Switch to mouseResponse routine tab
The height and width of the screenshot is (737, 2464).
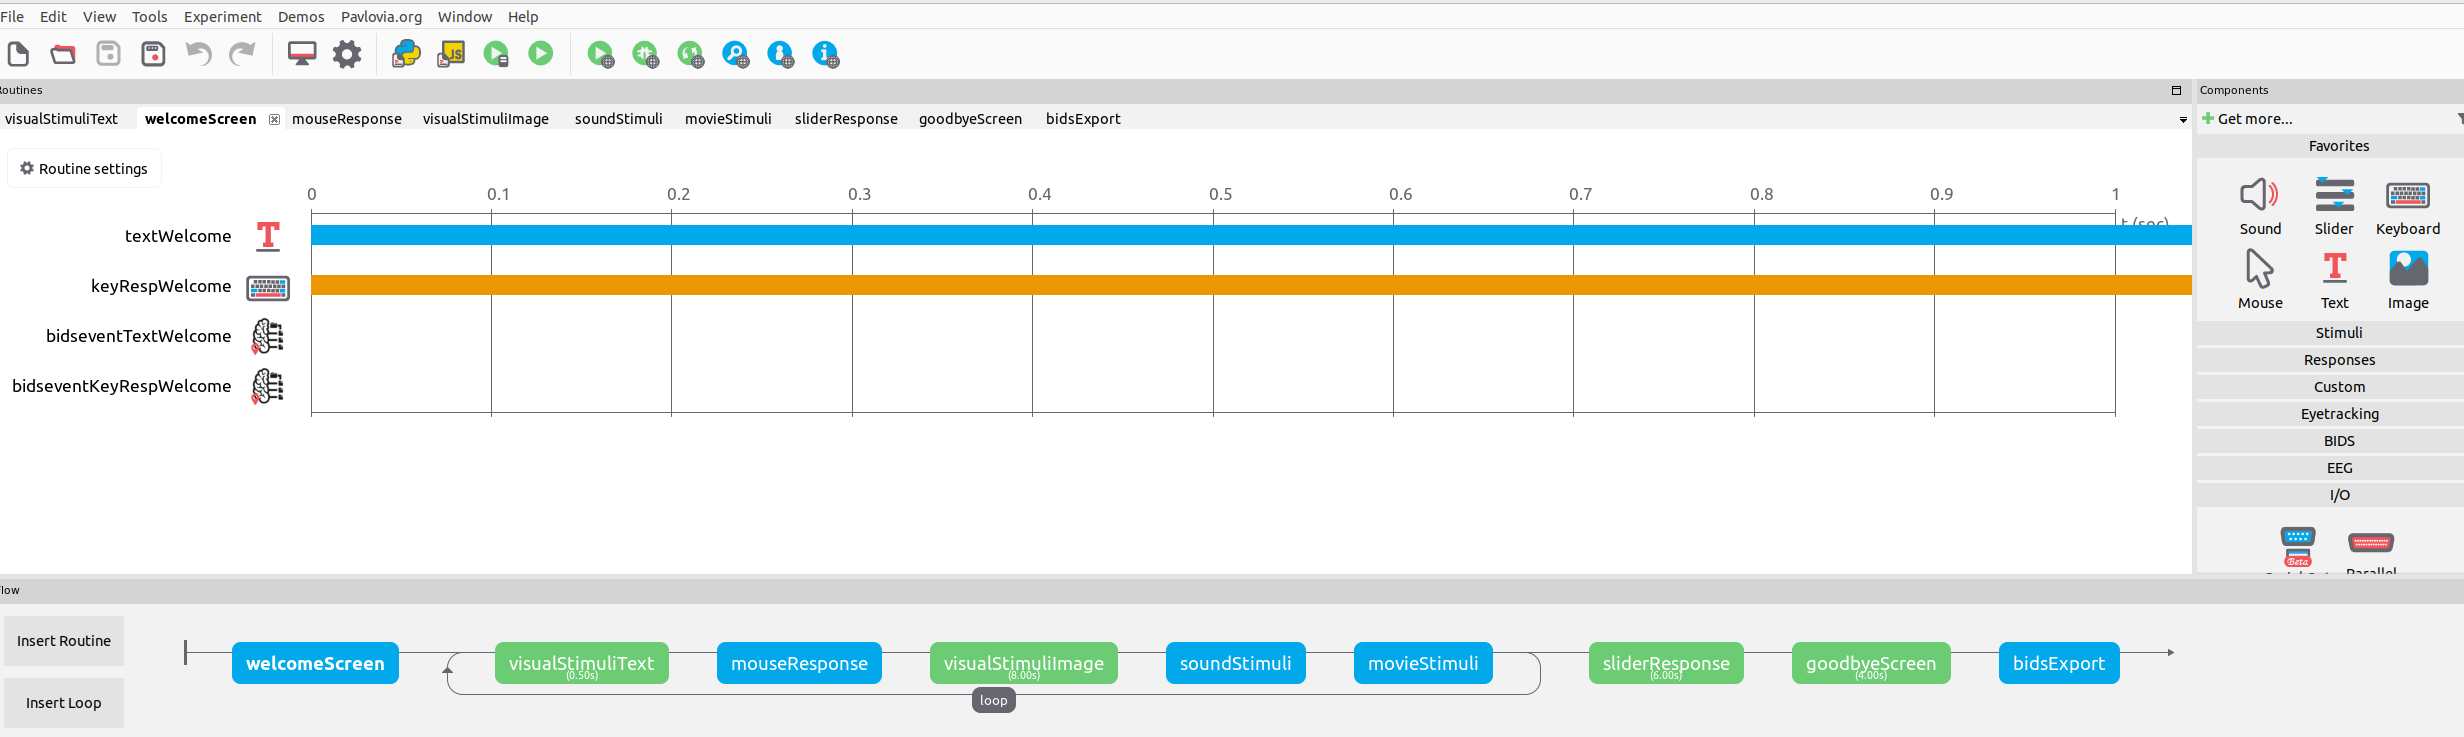(347, 119)
